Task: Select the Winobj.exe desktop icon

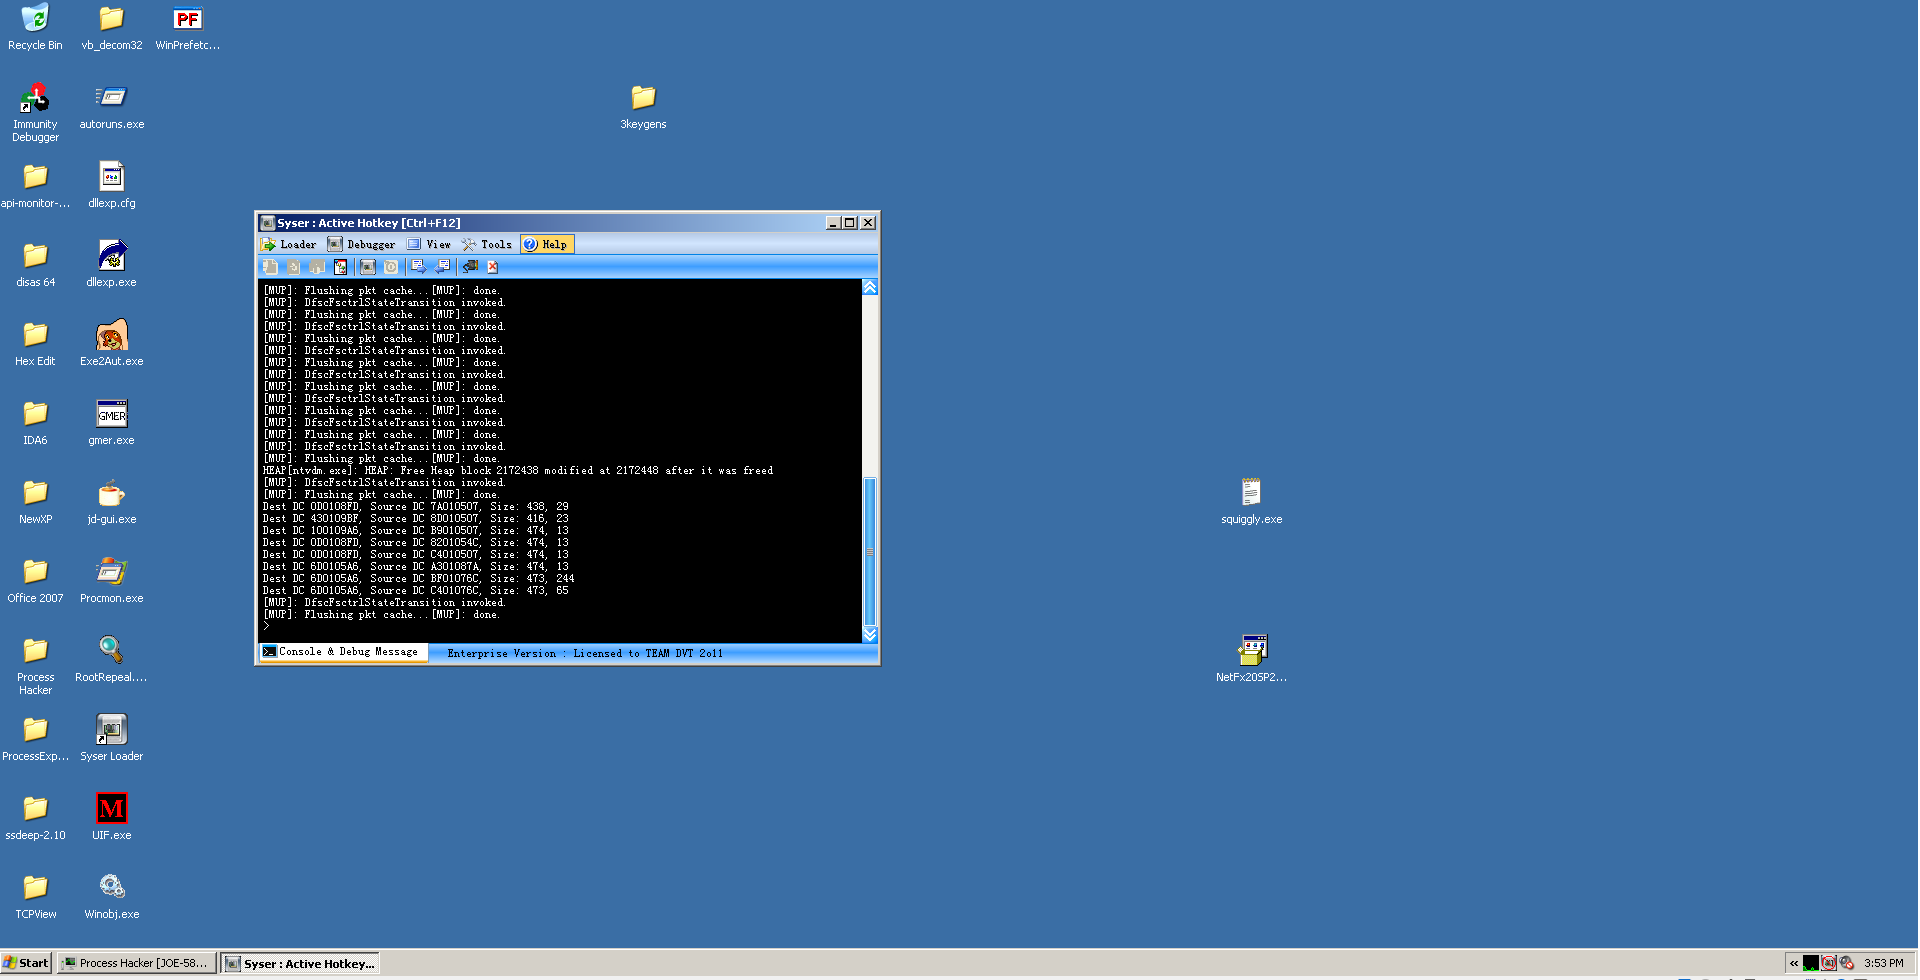Action: click(112, 897)
